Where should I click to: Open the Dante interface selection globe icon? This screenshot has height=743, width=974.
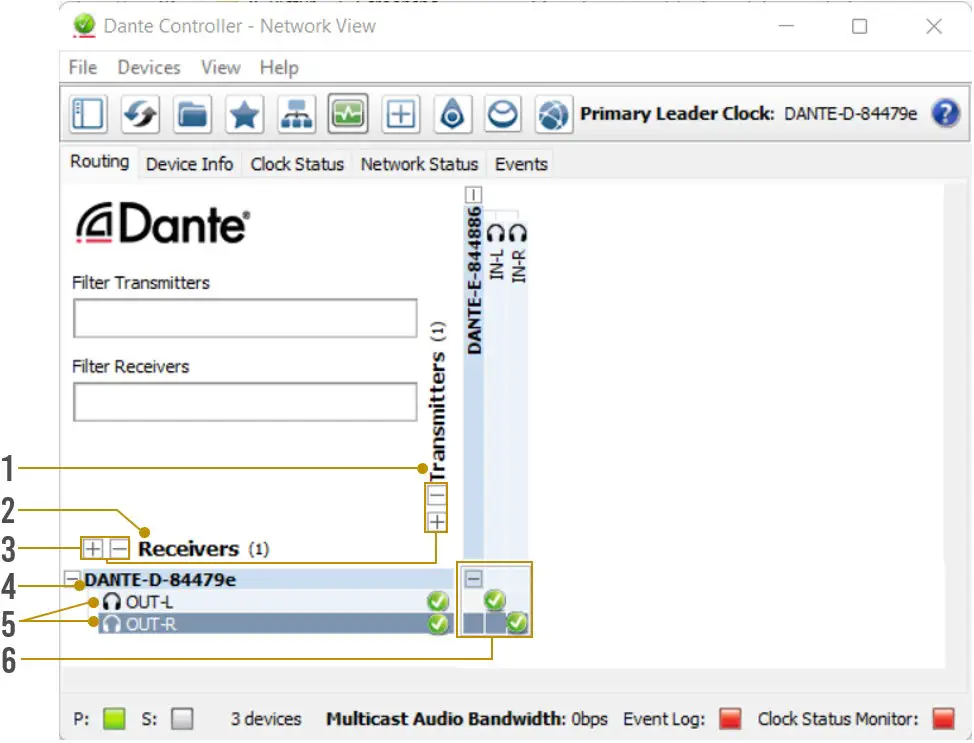pos(554,114)
